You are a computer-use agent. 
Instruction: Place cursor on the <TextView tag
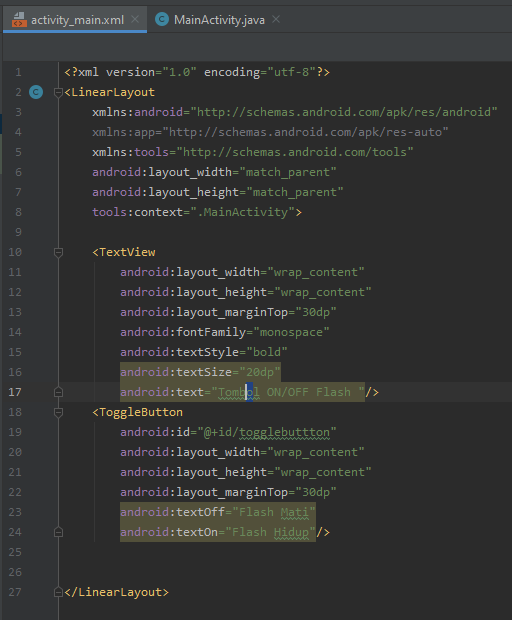click(x=124, y=252)
